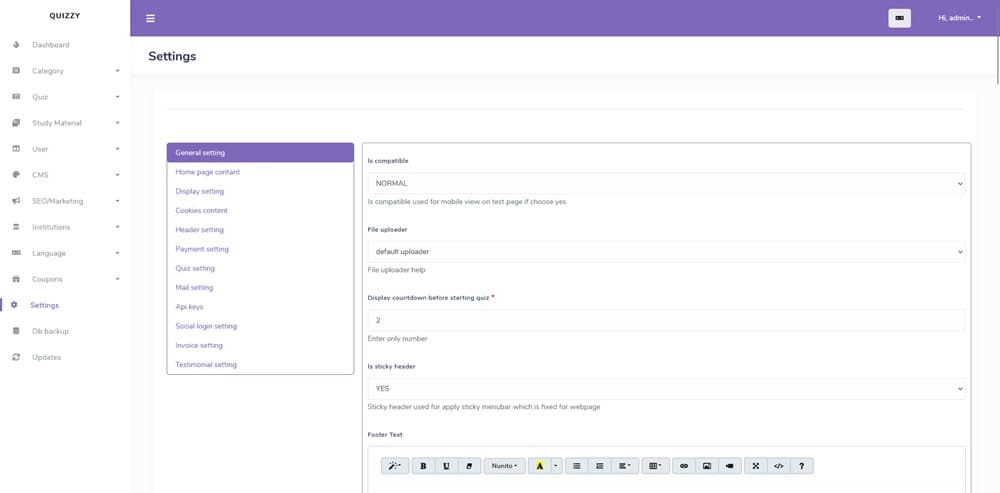Toggle the editor fullscreen icon
Screen dimensions: 1000x493
pyautogui.click(x=756, y=466)
